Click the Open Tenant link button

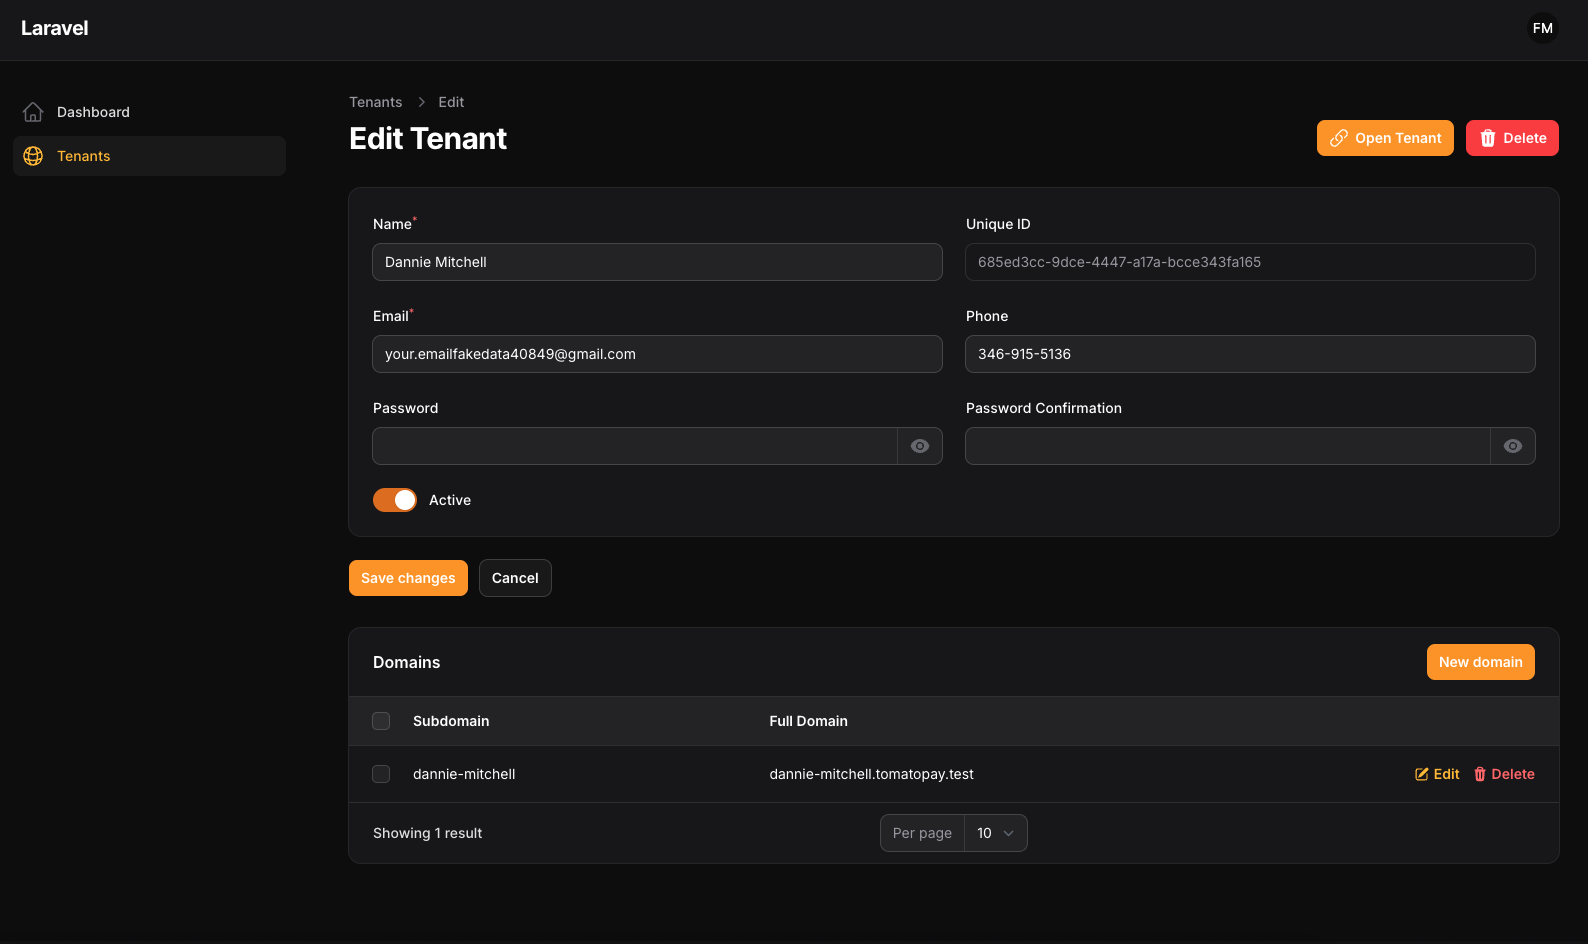pos(1384,138)
